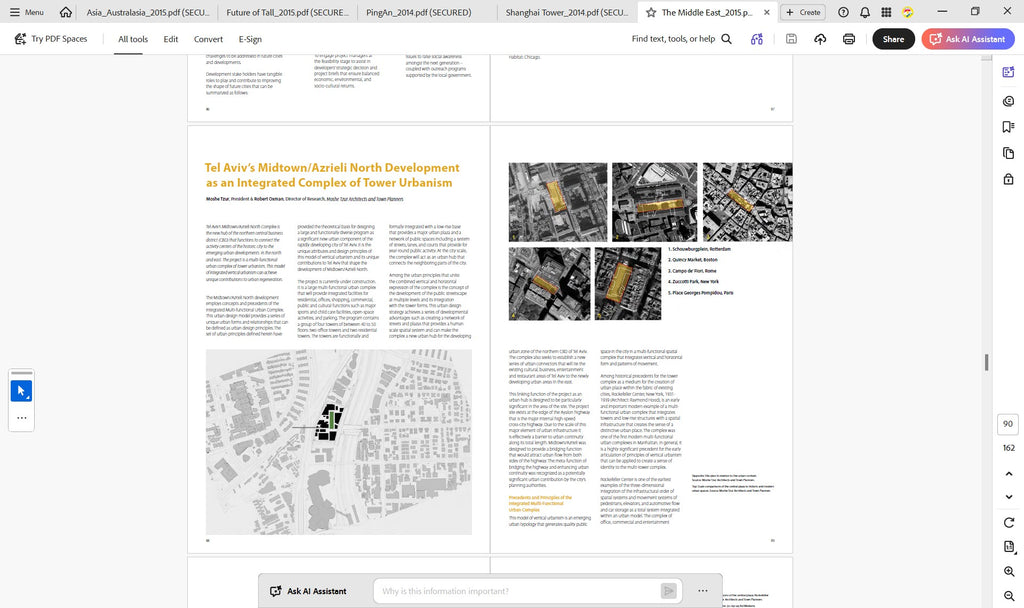Click the Print icon in toolbar
The width and height of the screenshot is (1024, 608).
click(x=848, y=39)
